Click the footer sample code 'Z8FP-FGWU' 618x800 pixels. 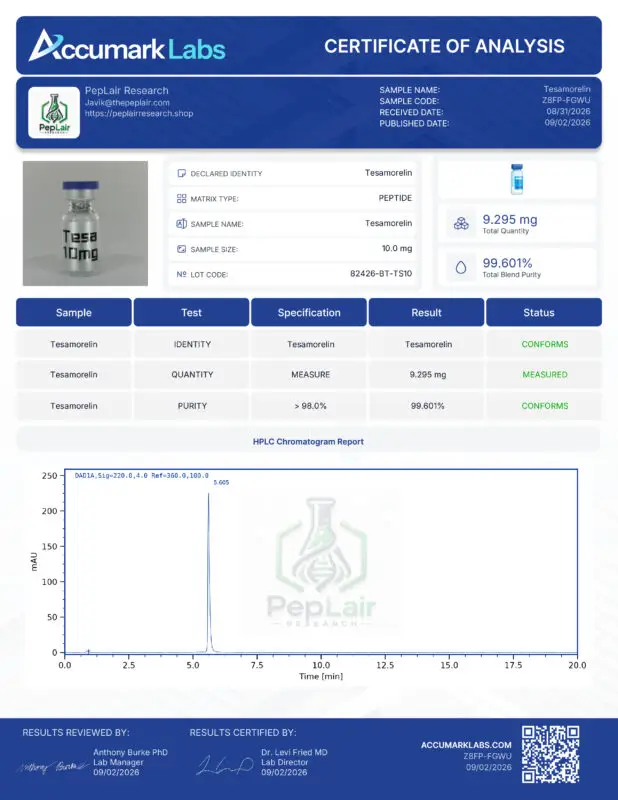coord(487,756)
